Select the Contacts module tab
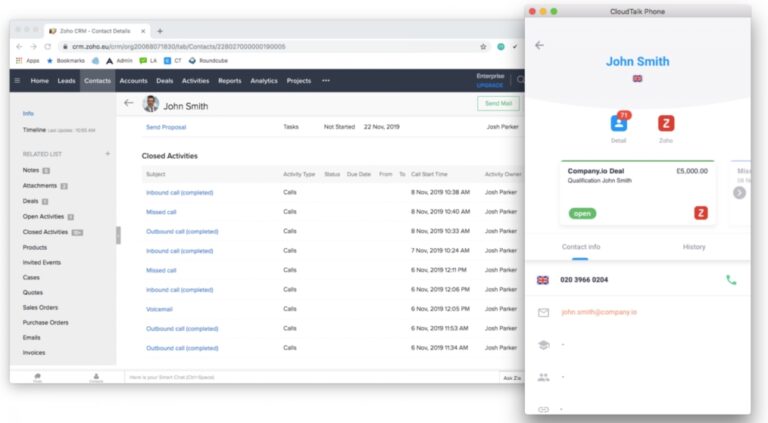The image size is (768, 423). coord(97,81)
